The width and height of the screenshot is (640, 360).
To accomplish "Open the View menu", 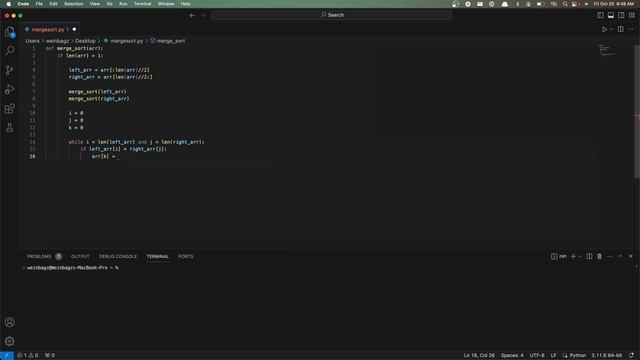I will (95, 4).
